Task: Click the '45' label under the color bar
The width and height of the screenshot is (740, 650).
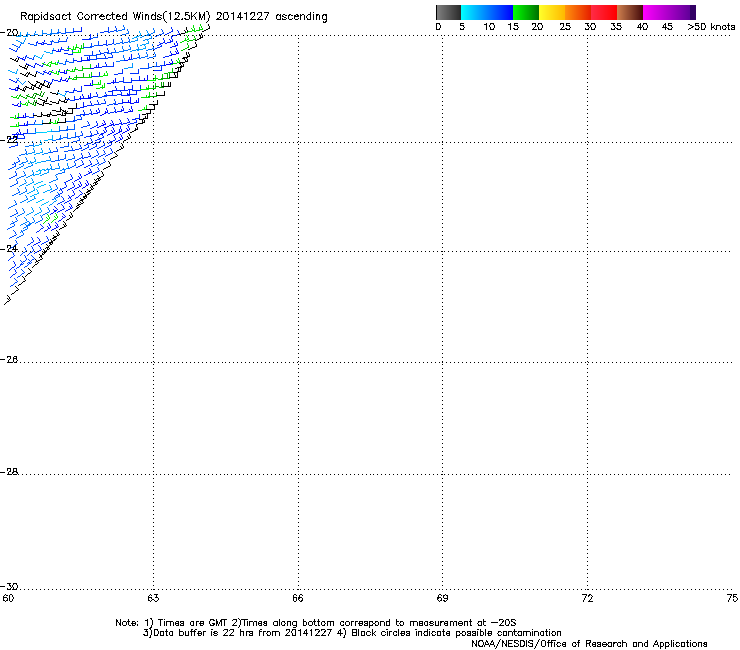Action: (667, 27)
